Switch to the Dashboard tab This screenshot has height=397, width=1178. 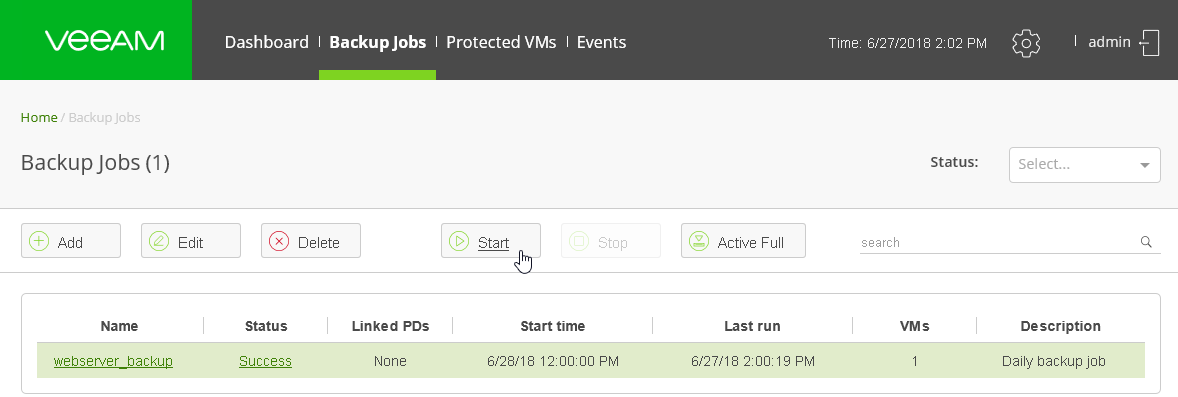[267, 42]
